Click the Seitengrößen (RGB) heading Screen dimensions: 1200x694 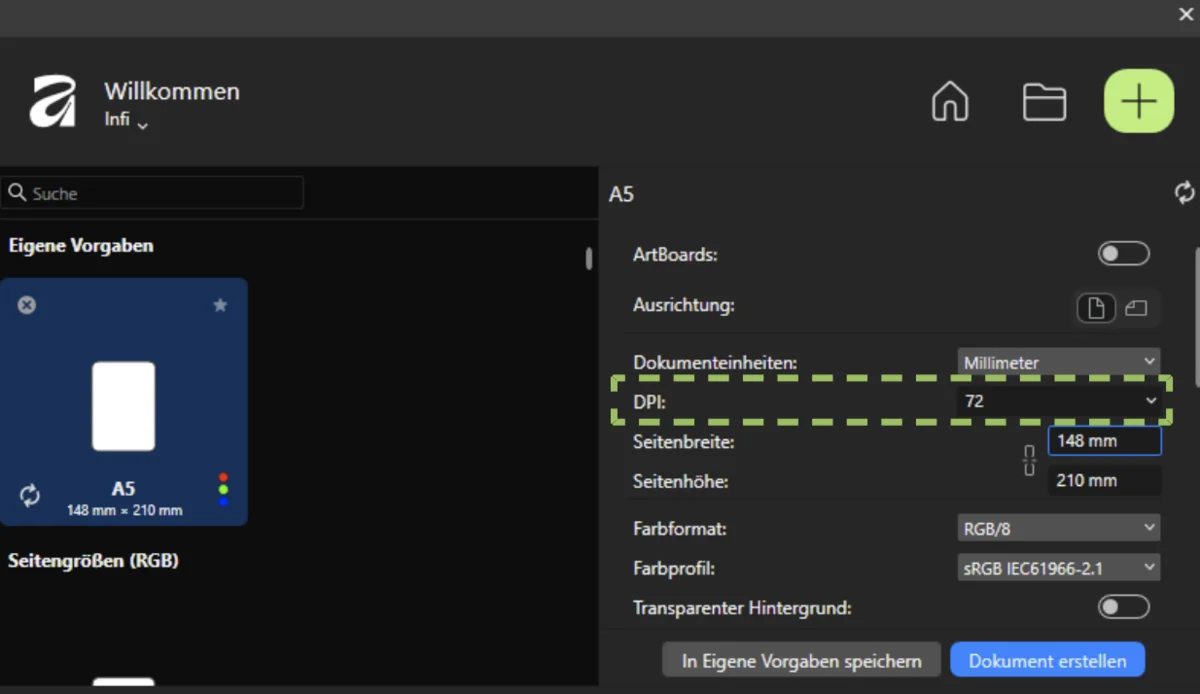(x=93, y=561)
